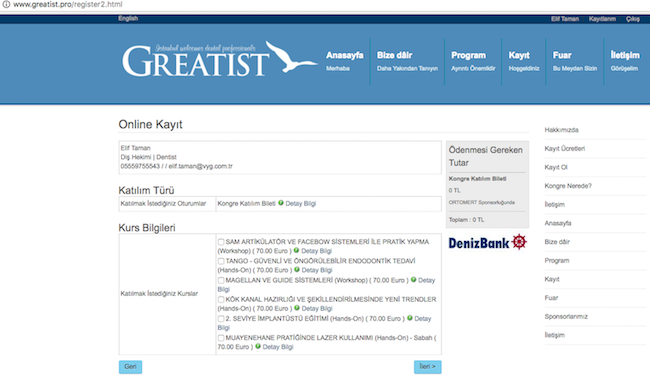Check the KÖK KANAL HAZIRLIĞI course
Viewport: 650px width, 387px height.
pos(221,300)
